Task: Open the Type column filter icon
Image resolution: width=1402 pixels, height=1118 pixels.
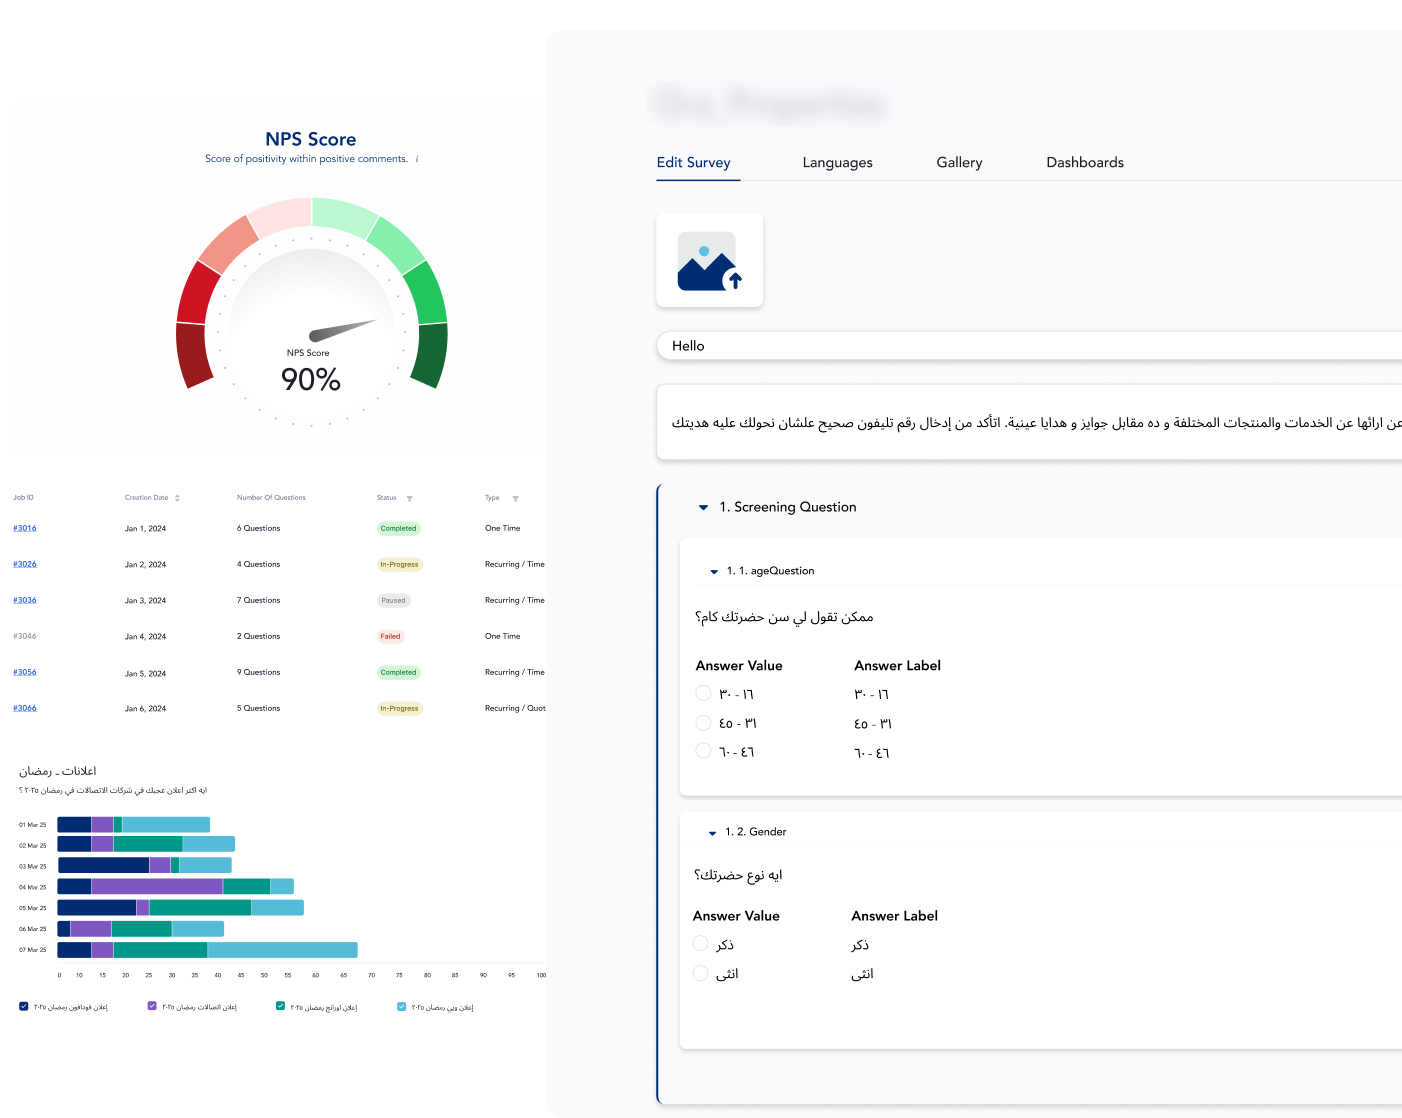Action: coord(515,498)
